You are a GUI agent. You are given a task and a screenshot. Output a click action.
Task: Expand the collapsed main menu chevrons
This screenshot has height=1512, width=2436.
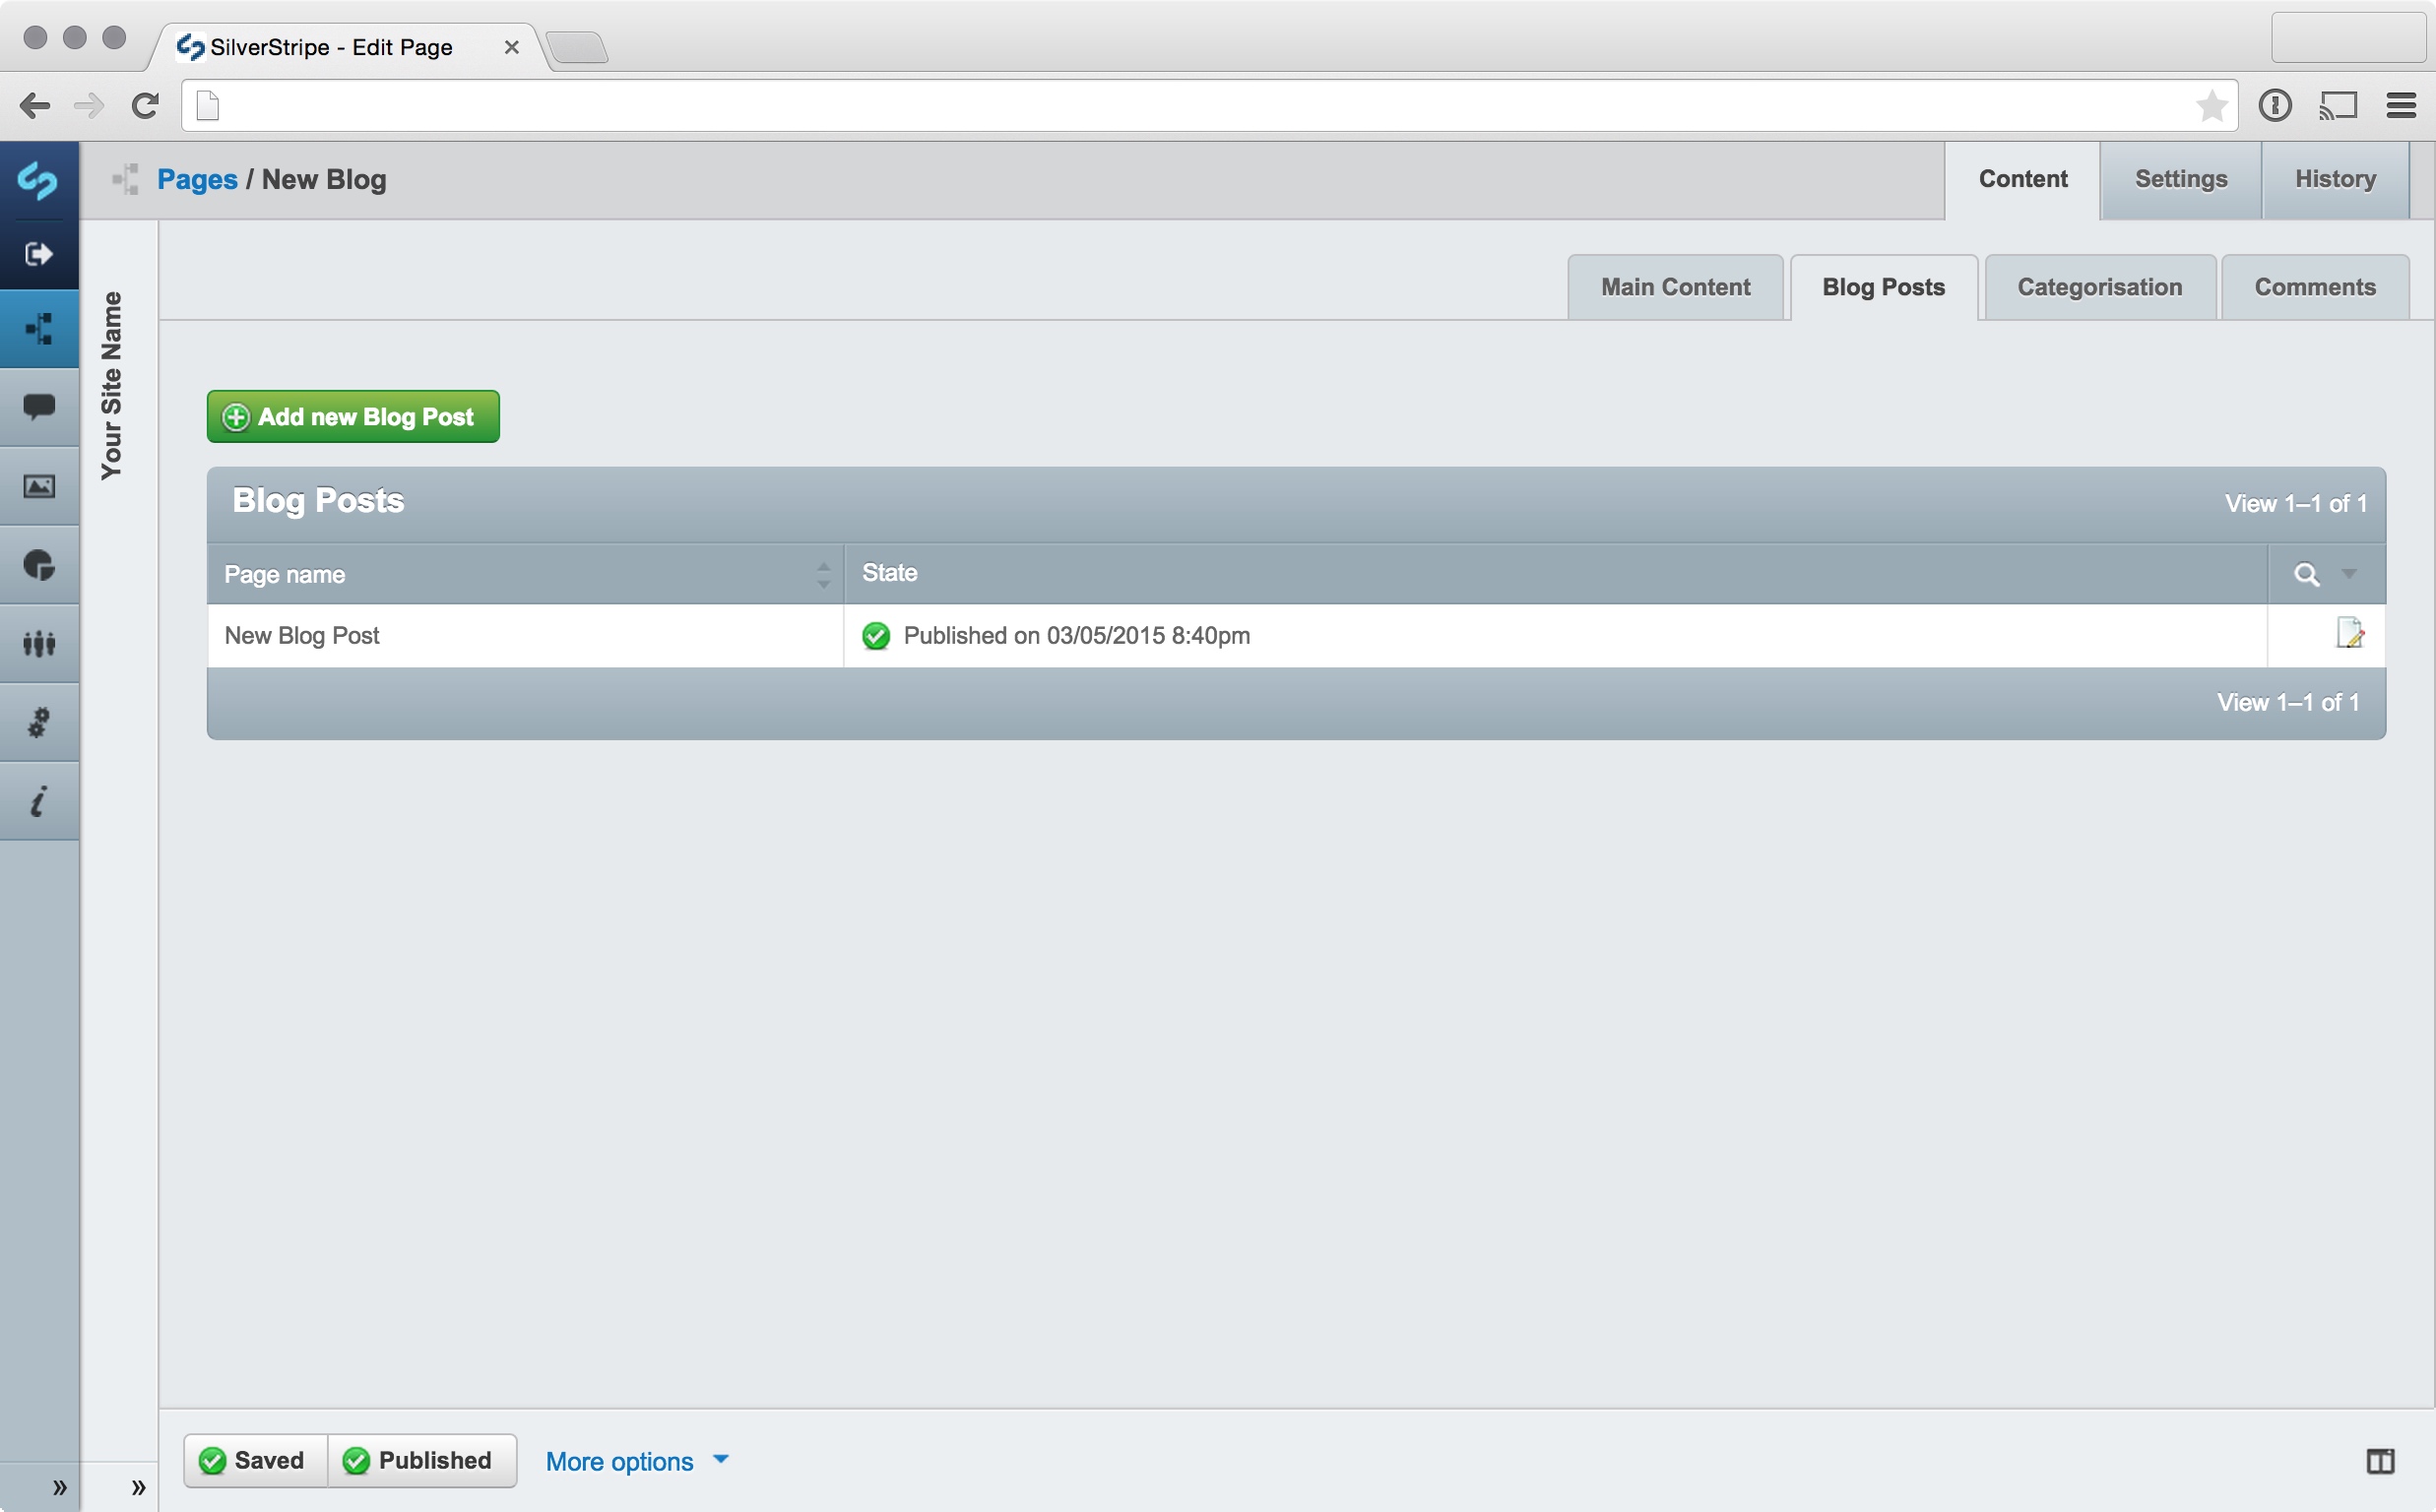(x=59, y=1487)
